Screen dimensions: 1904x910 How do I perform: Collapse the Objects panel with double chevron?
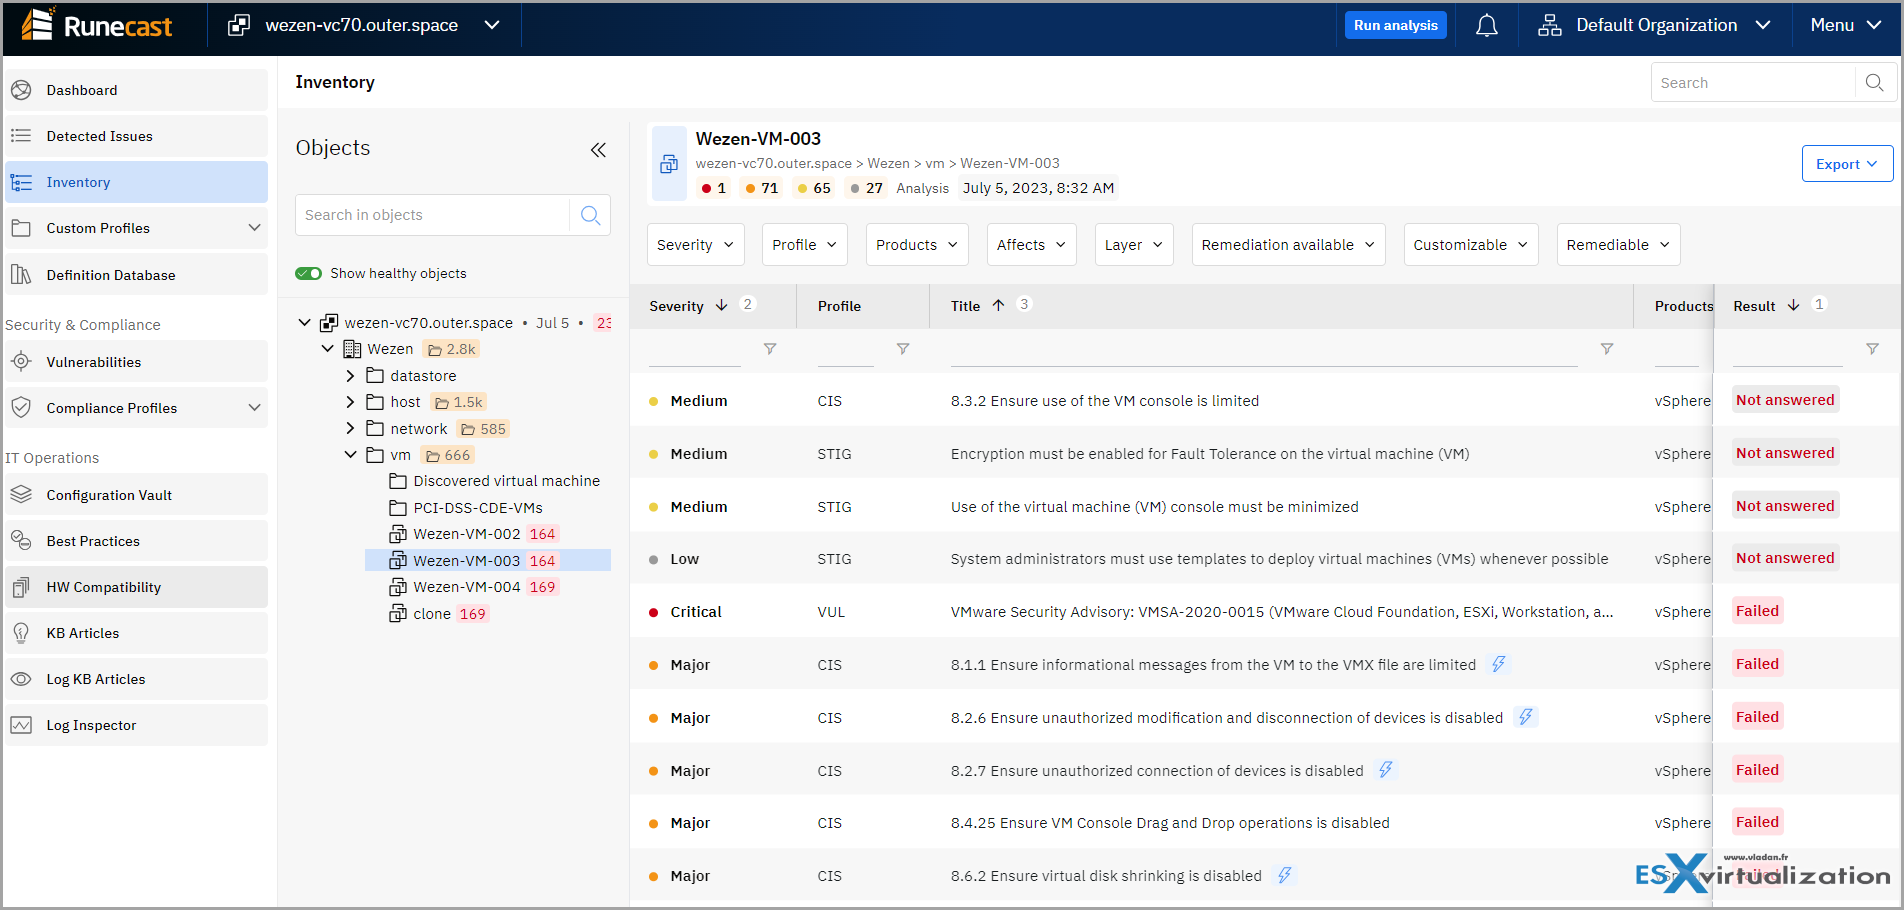click(598, 150)
